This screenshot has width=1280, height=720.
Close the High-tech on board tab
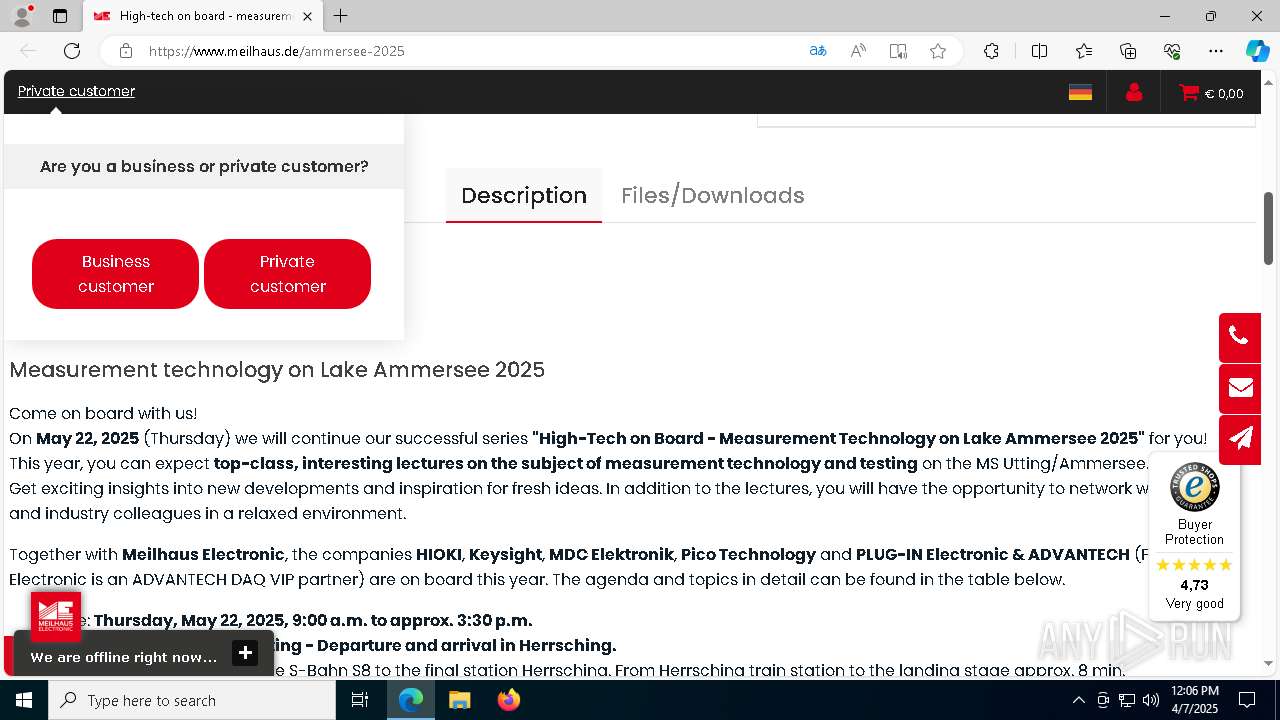tap(307, 16)
